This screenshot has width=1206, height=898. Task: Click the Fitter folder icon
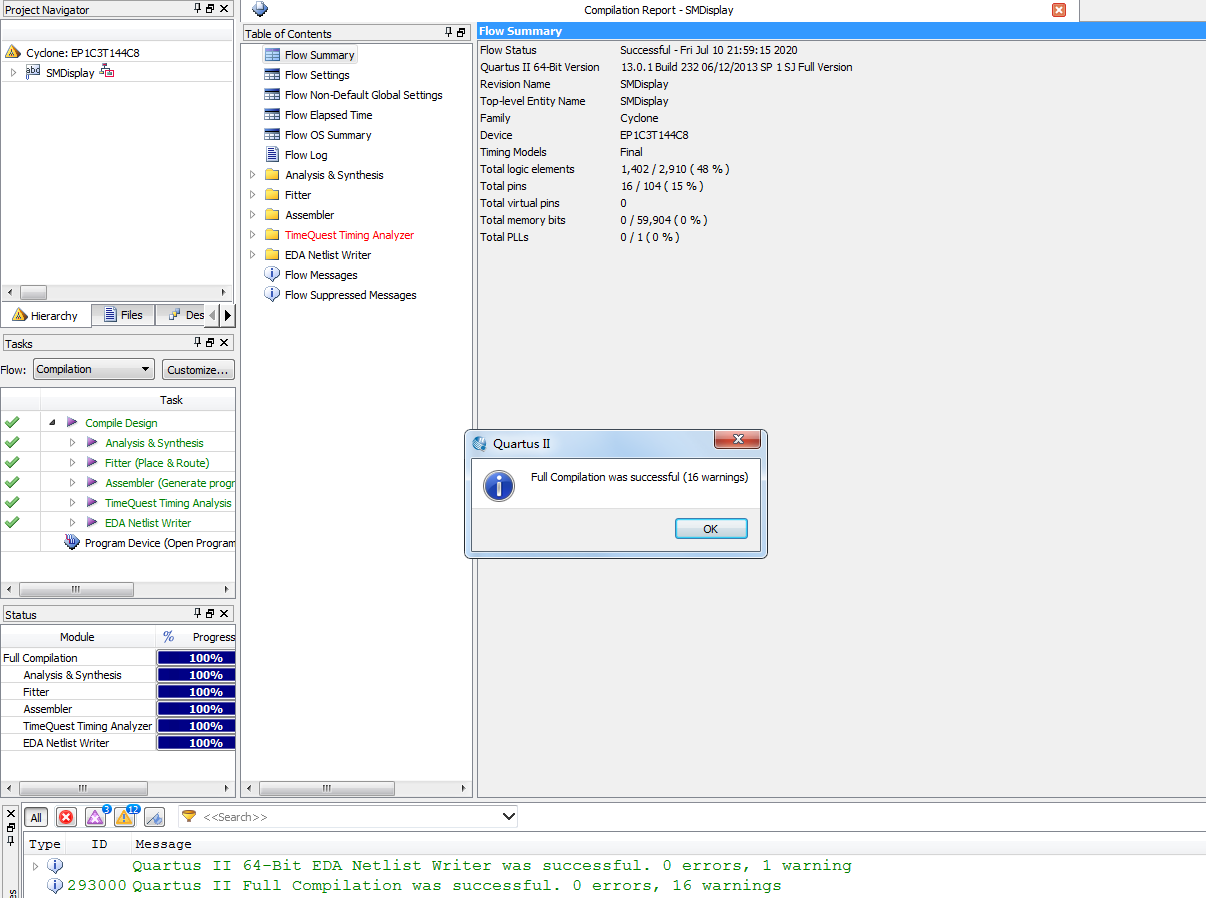tap(272, 195)
